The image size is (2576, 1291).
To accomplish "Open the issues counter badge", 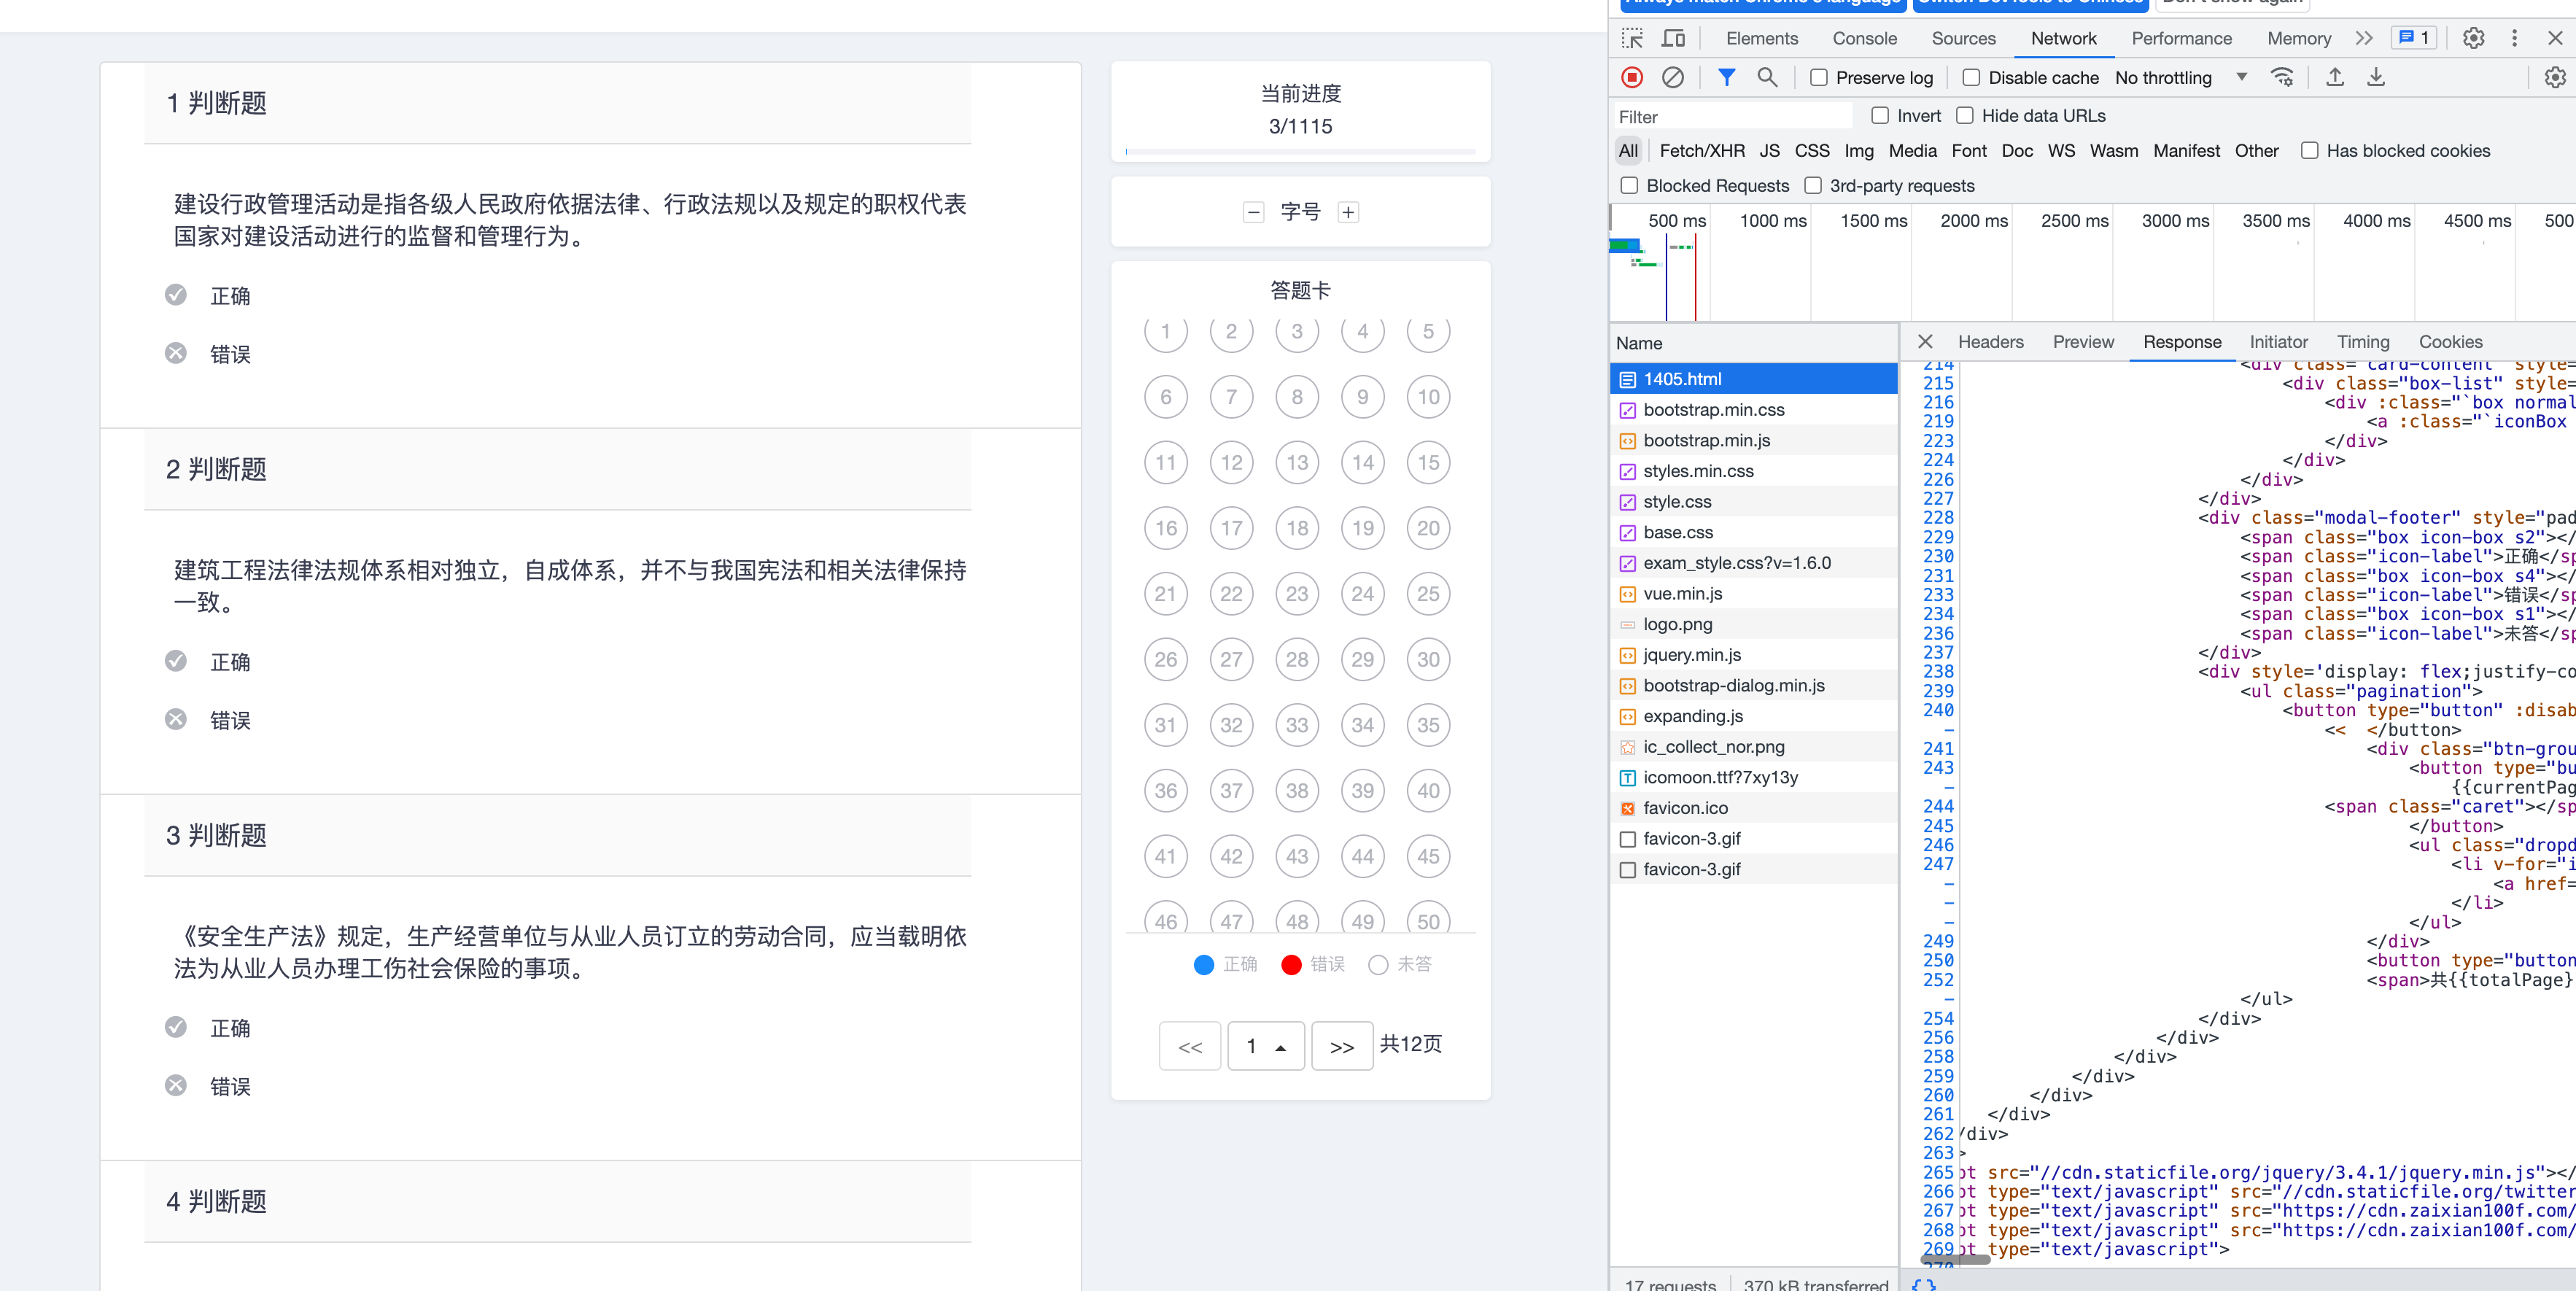I will tap(2414, 38).
